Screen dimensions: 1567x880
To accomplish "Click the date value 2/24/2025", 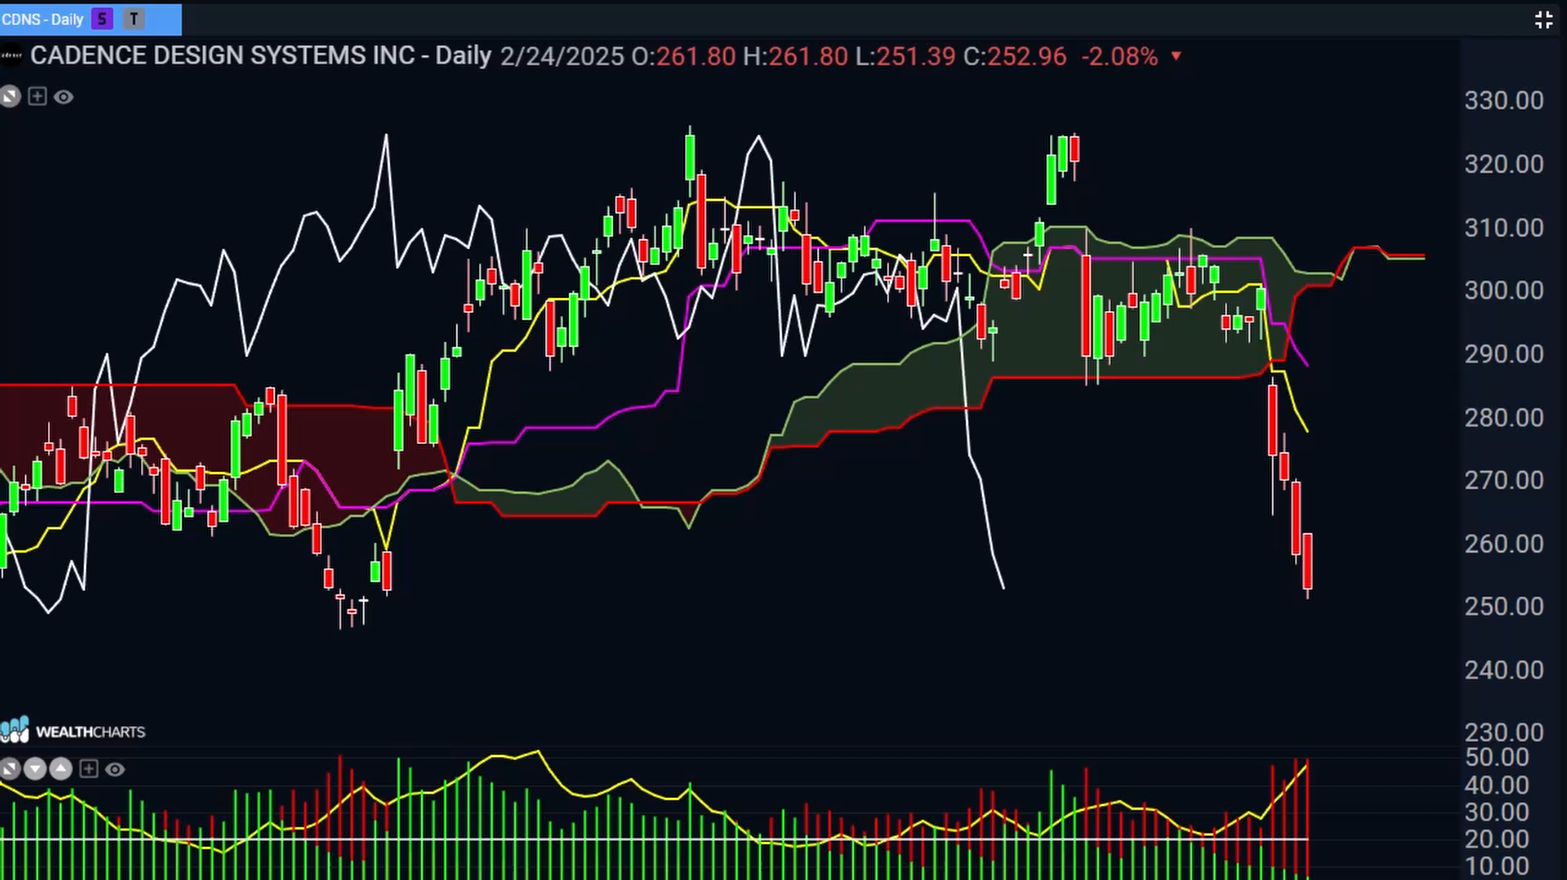I will (x=562, y=57).
